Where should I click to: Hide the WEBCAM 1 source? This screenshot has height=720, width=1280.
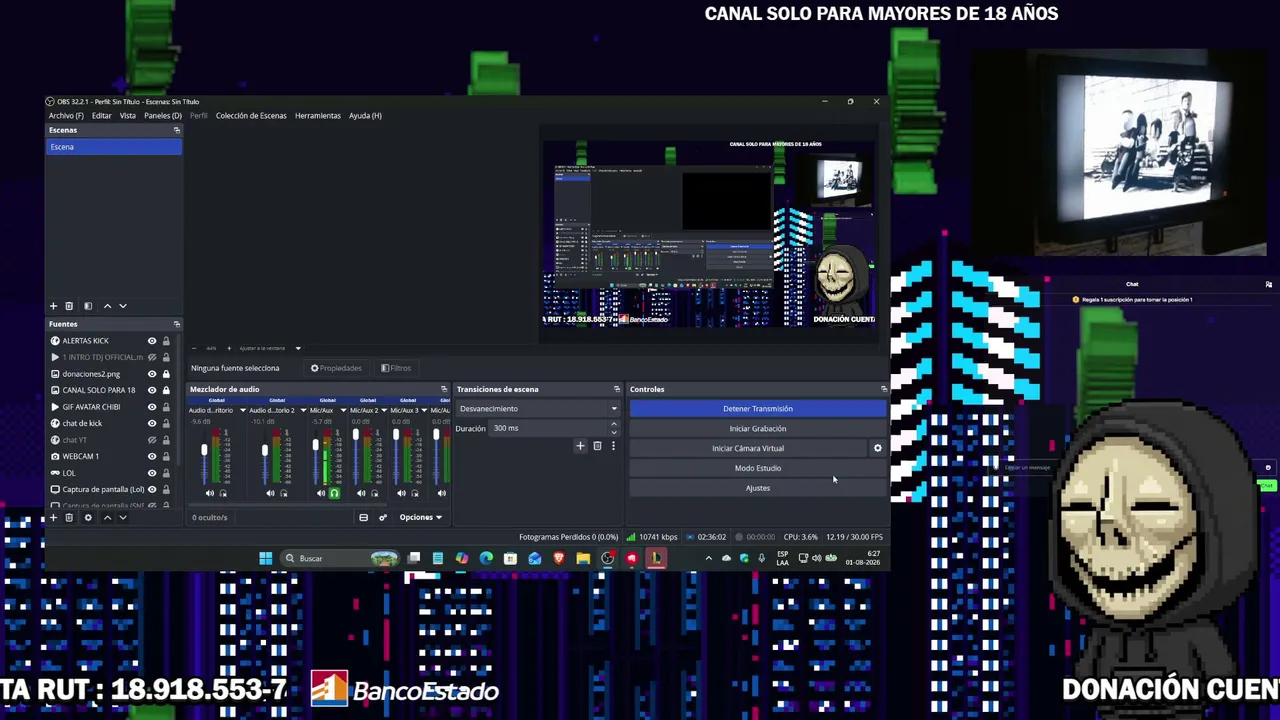(152, 456)
